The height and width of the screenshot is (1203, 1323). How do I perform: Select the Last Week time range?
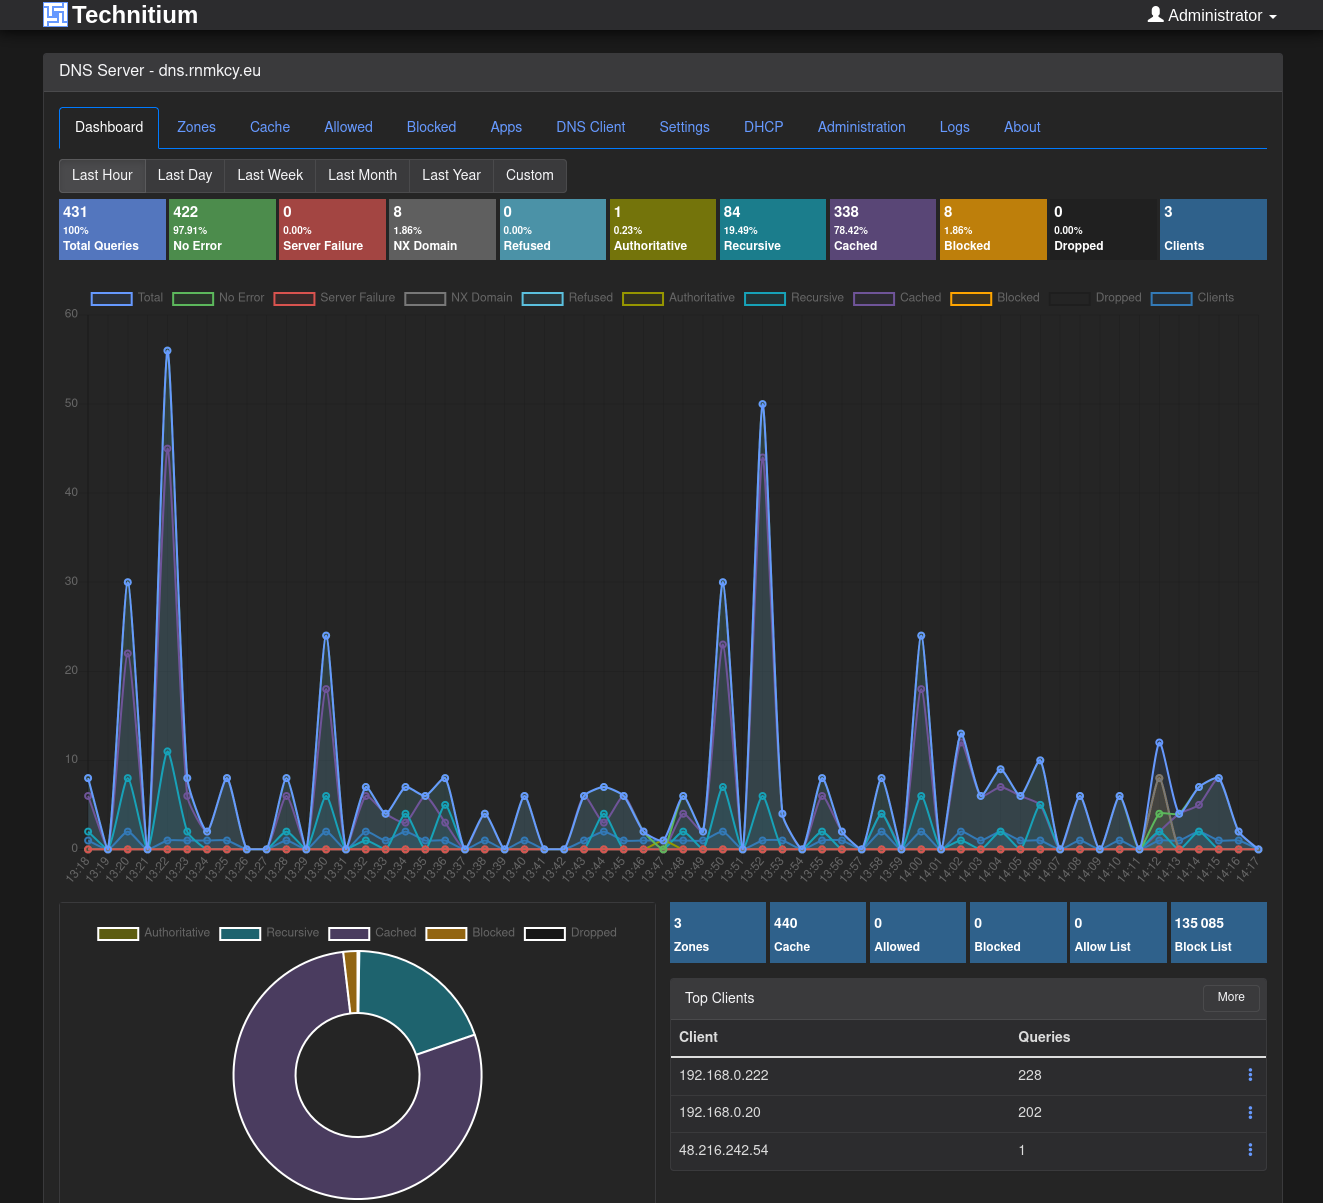270,175
